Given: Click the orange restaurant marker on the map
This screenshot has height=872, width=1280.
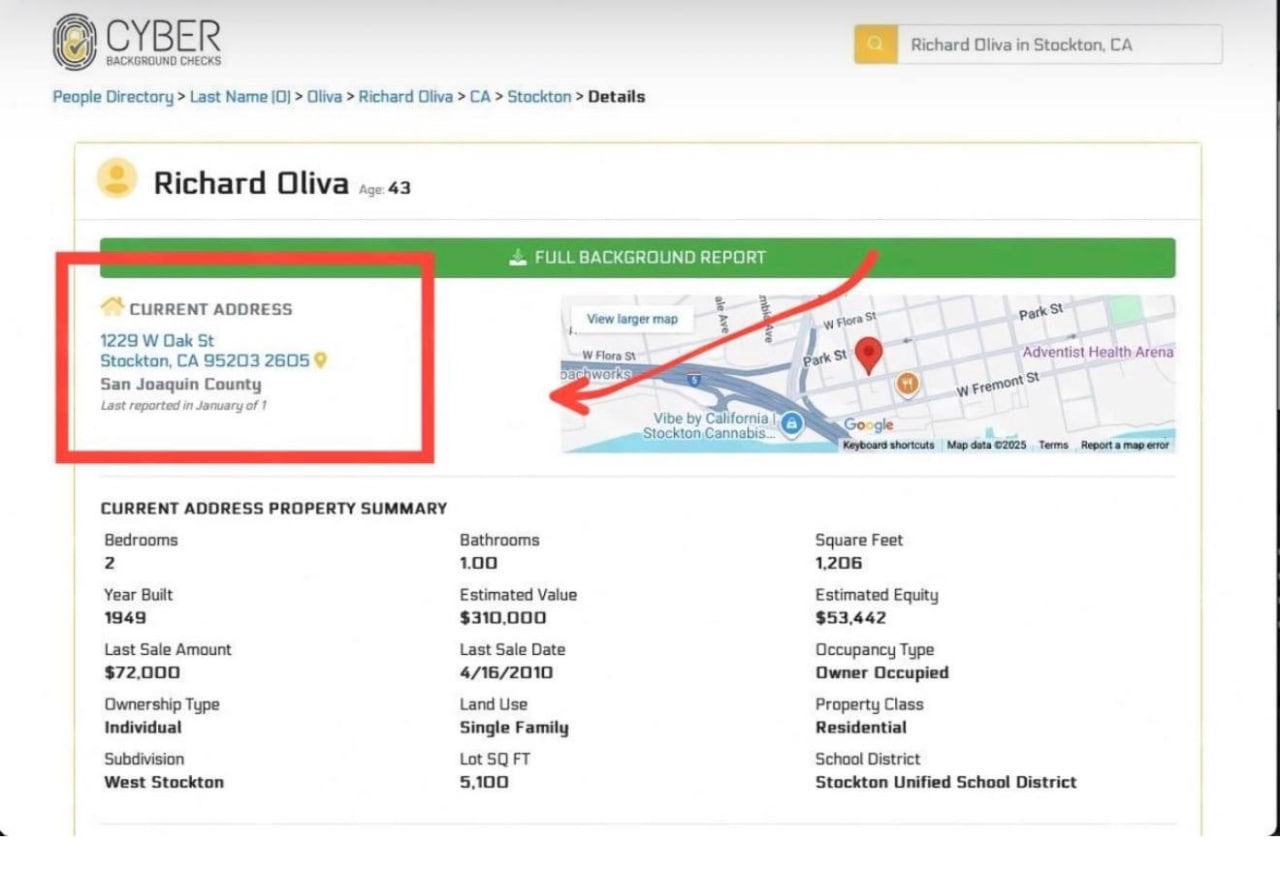Looking at the screenshot, I should point(907,384).
